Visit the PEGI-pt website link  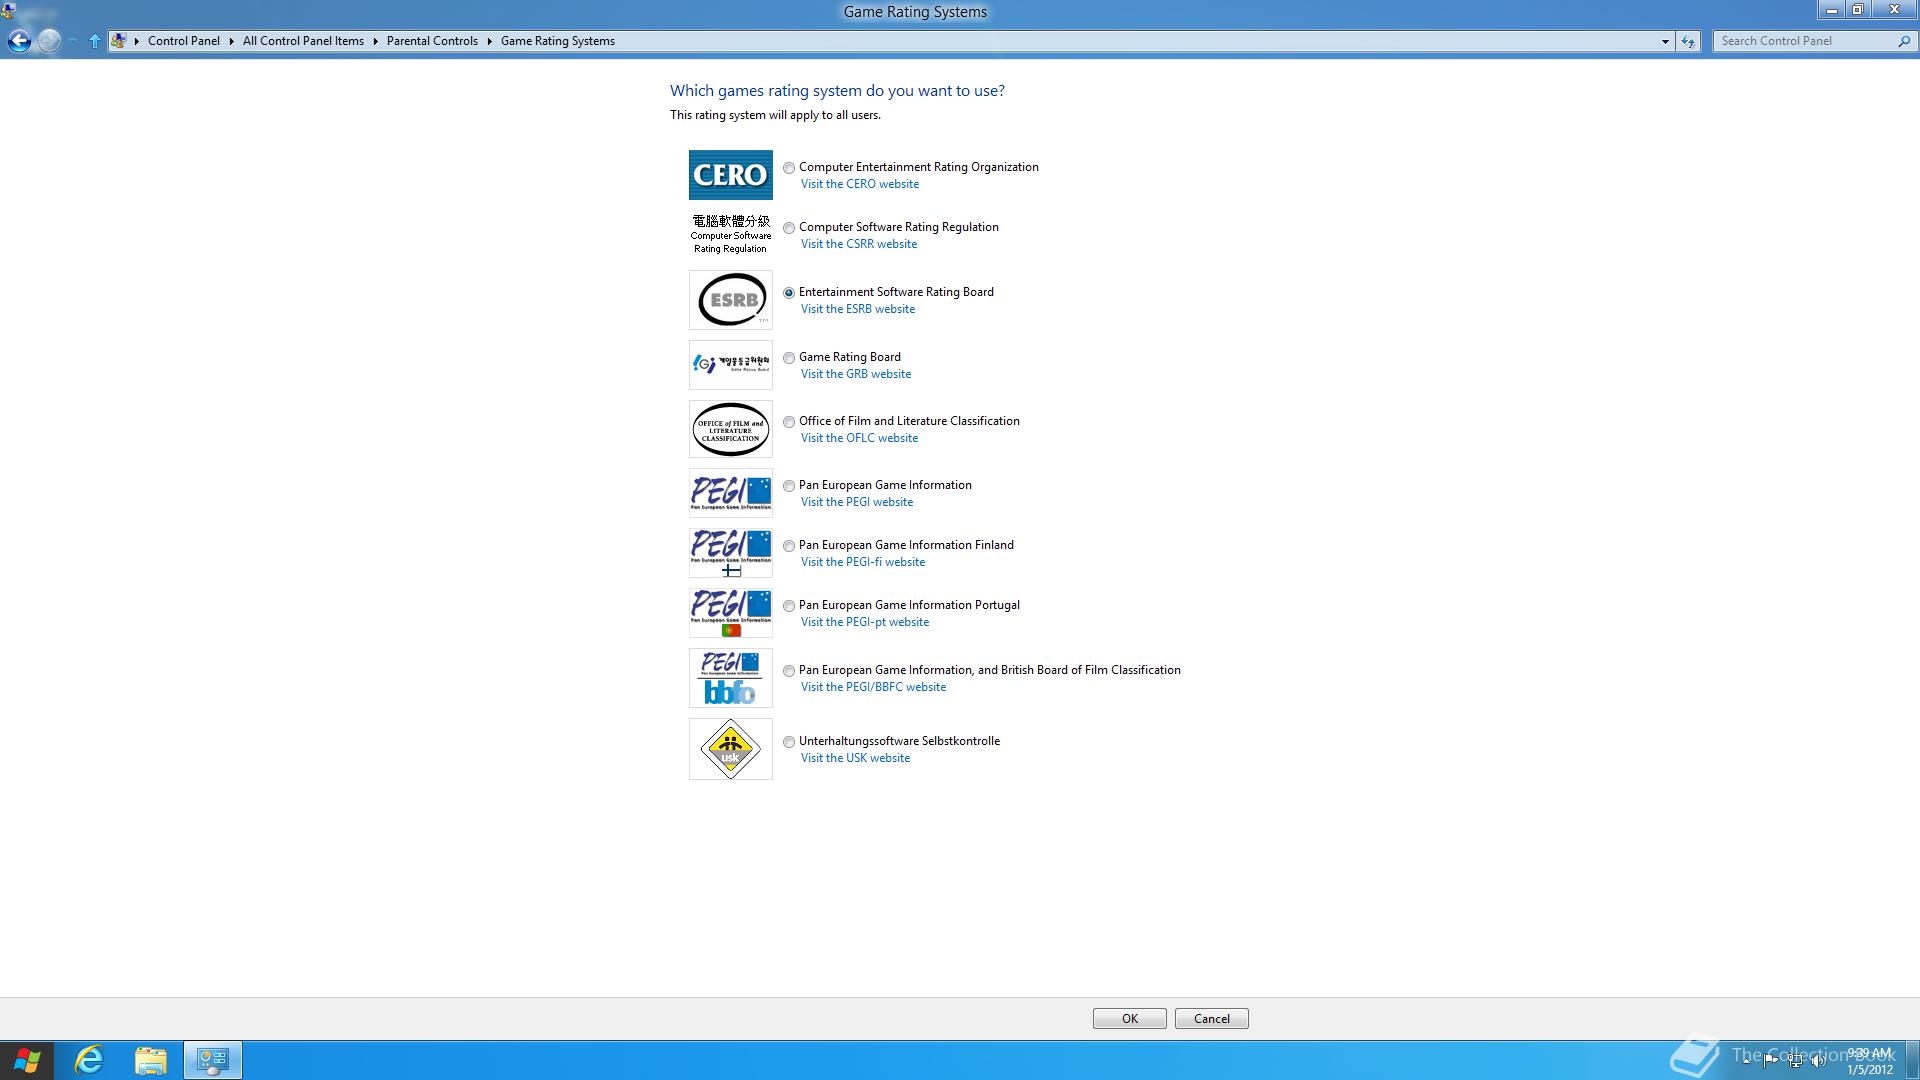pos(865,622)
